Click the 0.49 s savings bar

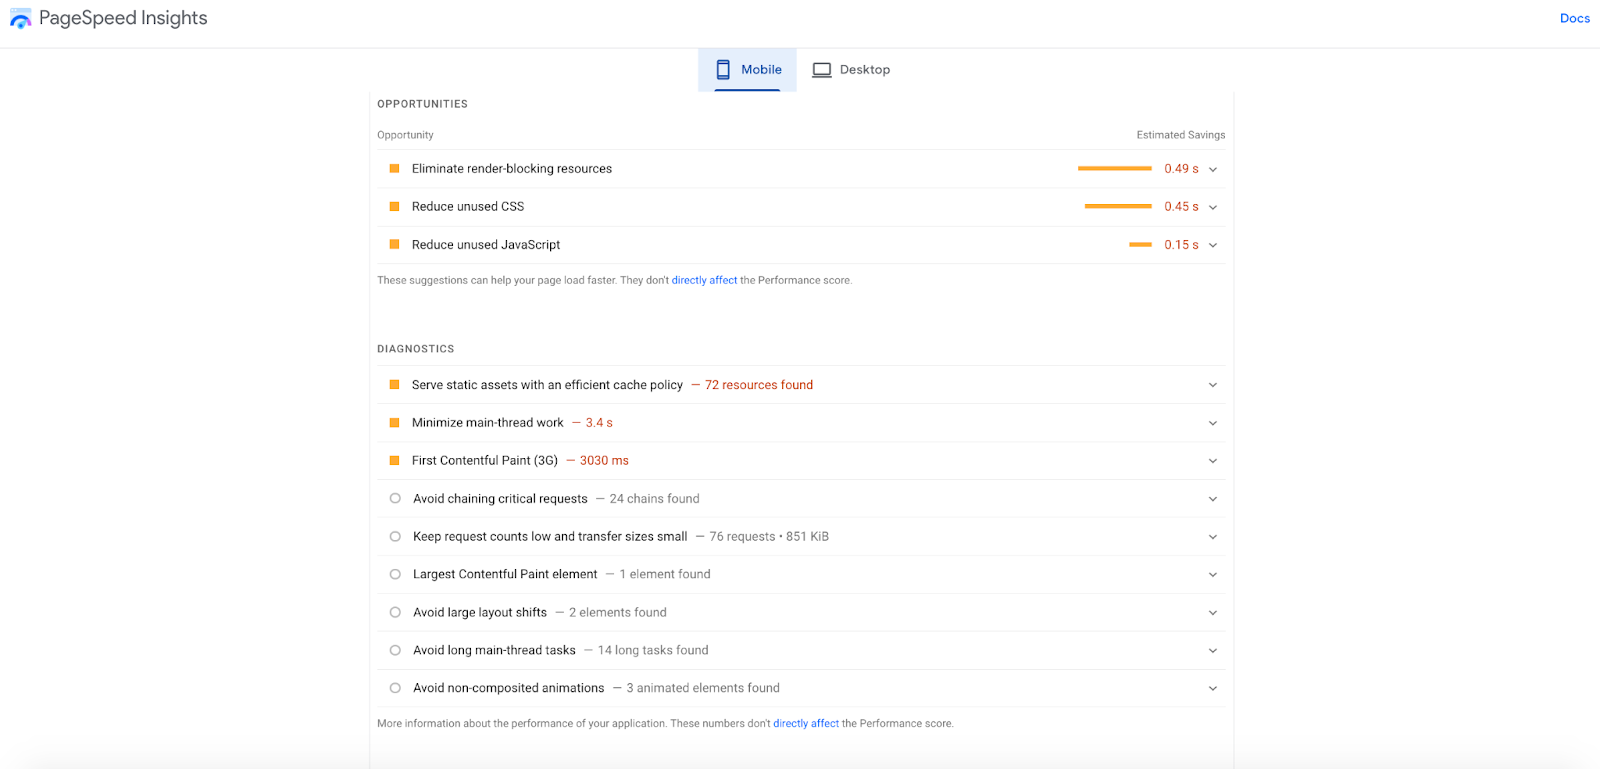click(1114, 169)
